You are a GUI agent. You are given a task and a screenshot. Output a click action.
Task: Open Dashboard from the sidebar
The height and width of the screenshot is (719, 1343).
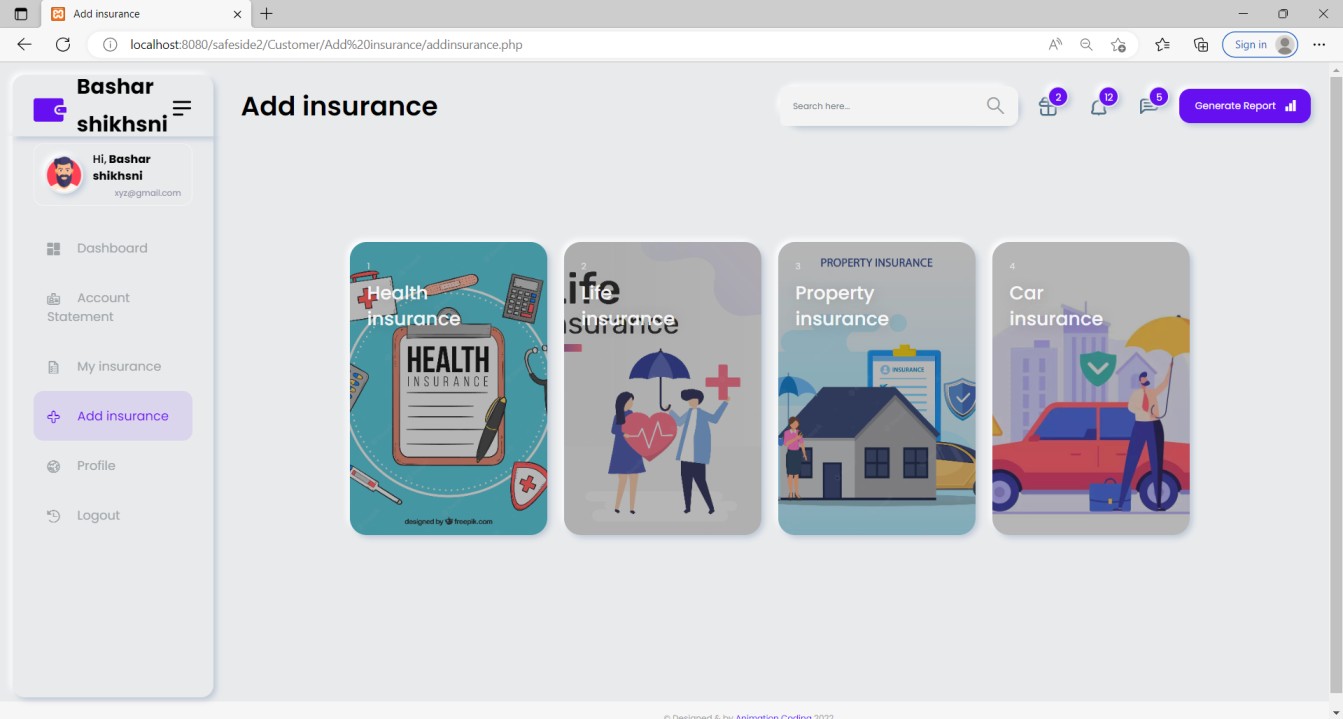pyautogui.click(x=111, y=248)
